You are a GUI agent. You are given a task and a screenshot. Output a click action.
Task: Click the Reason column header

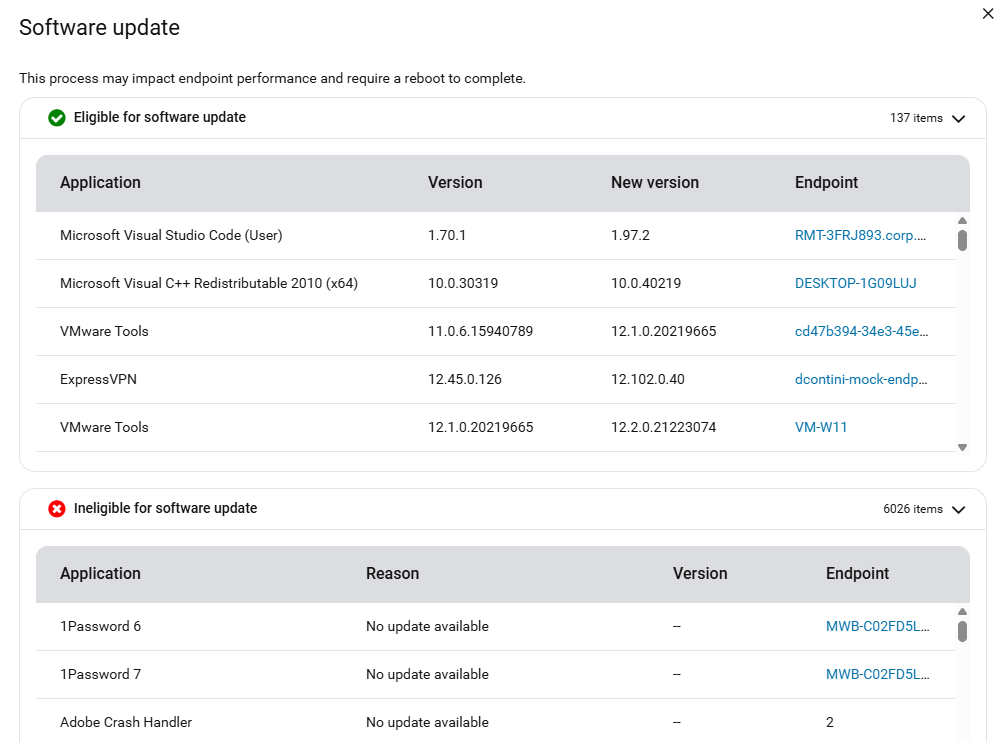392,574
